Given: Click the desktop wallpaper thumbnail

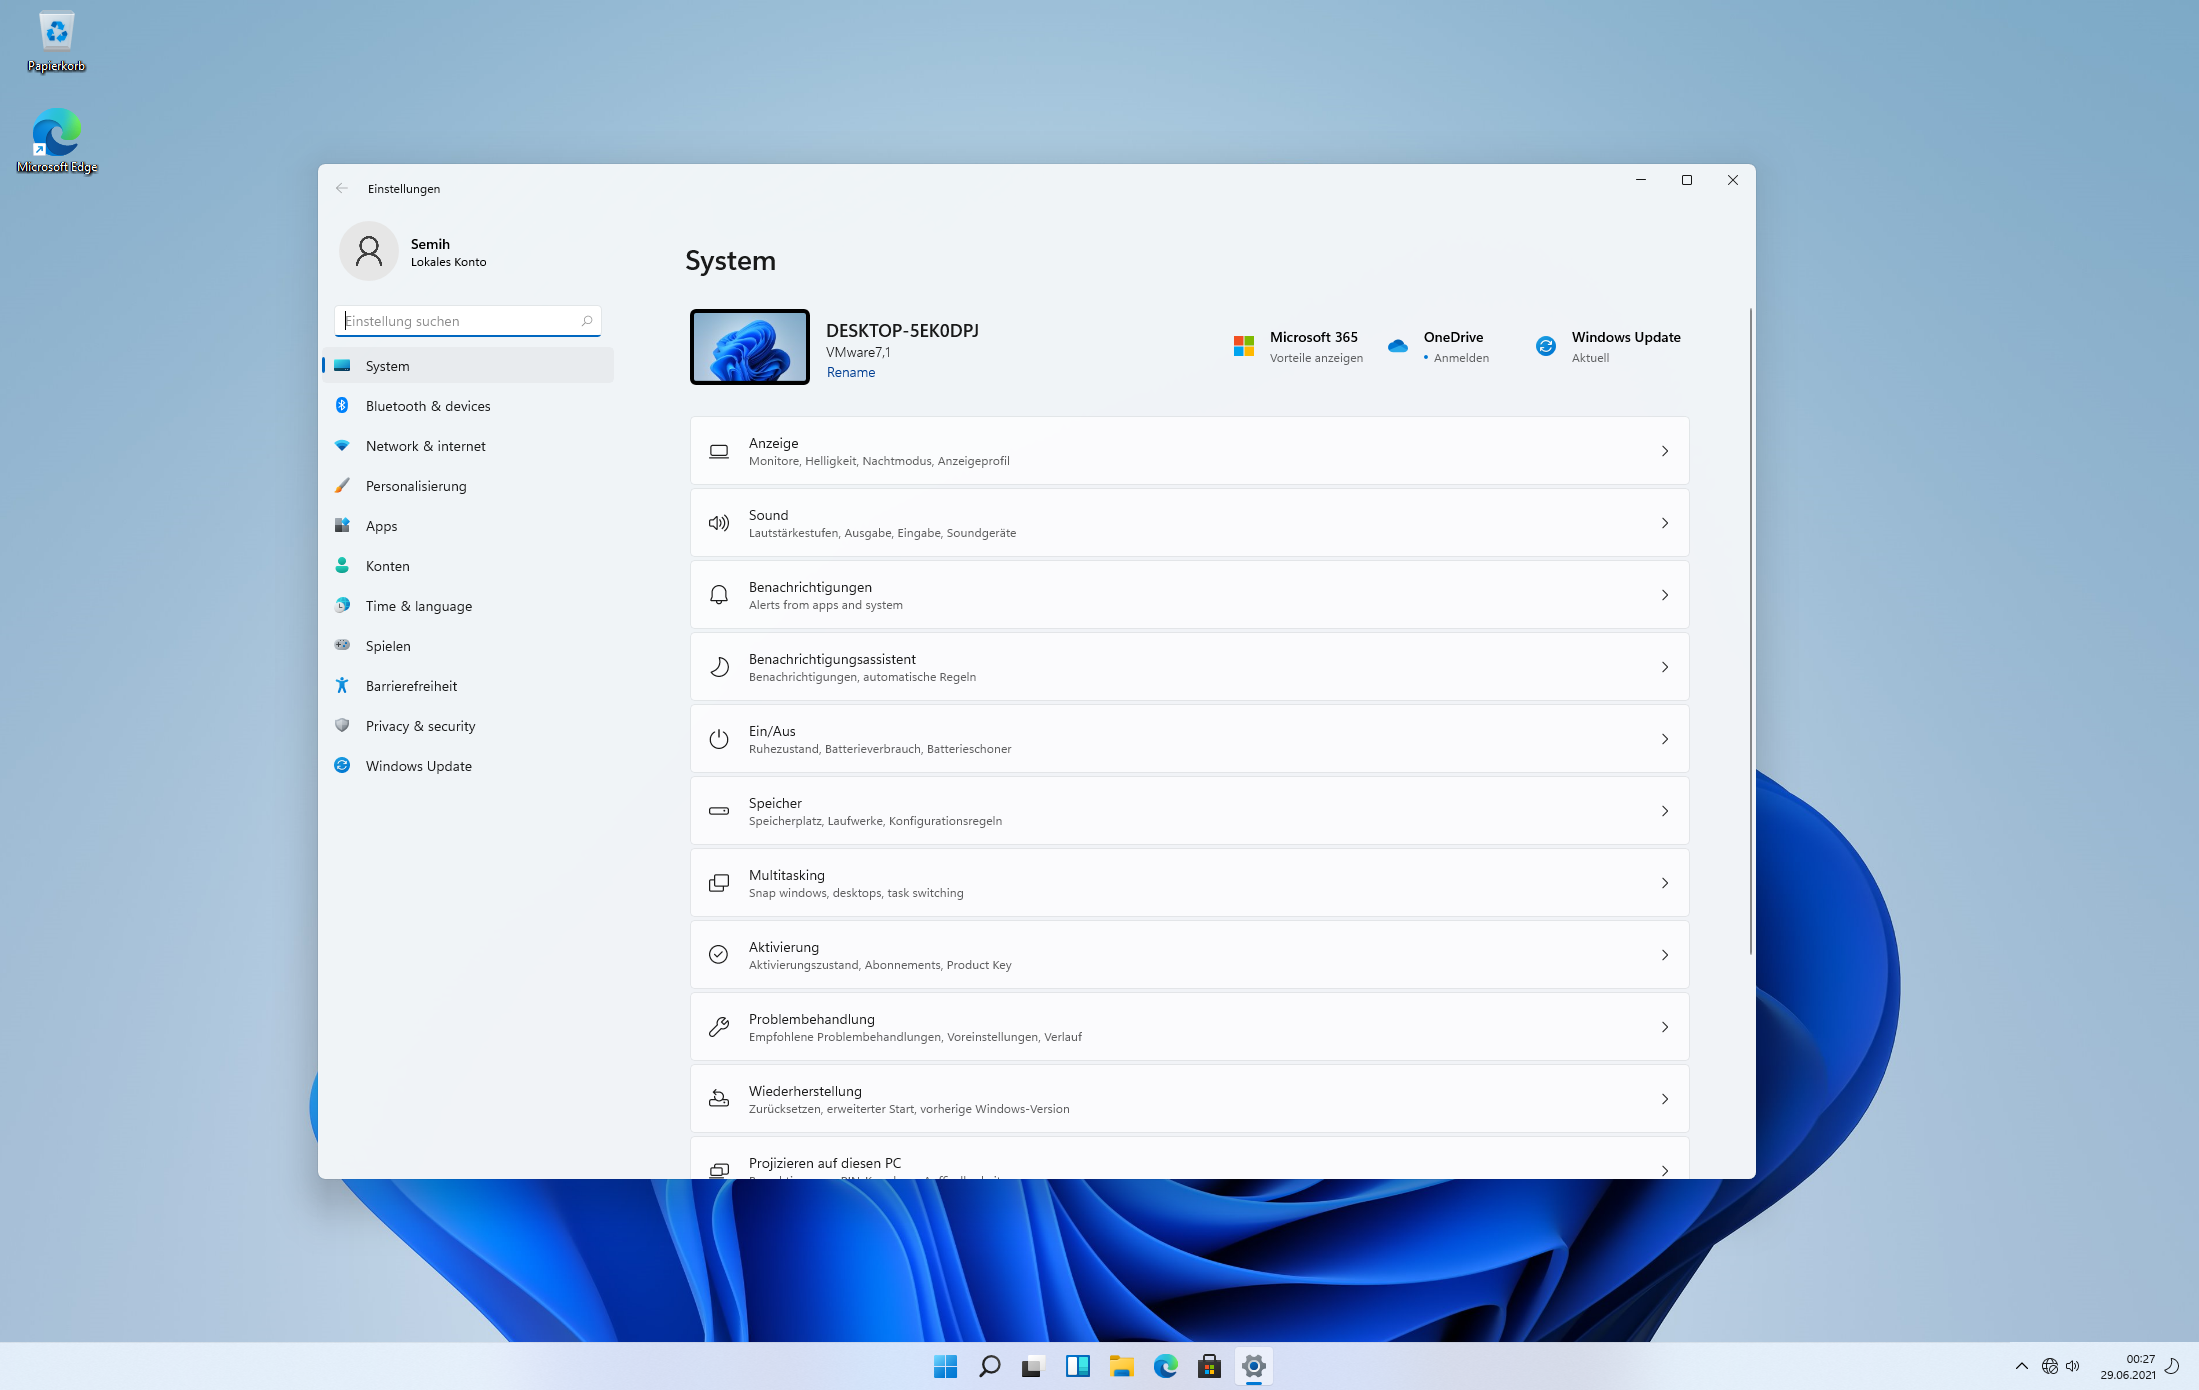Looking at the screenshot, I should pyautogui.click(x=749, y=346).
